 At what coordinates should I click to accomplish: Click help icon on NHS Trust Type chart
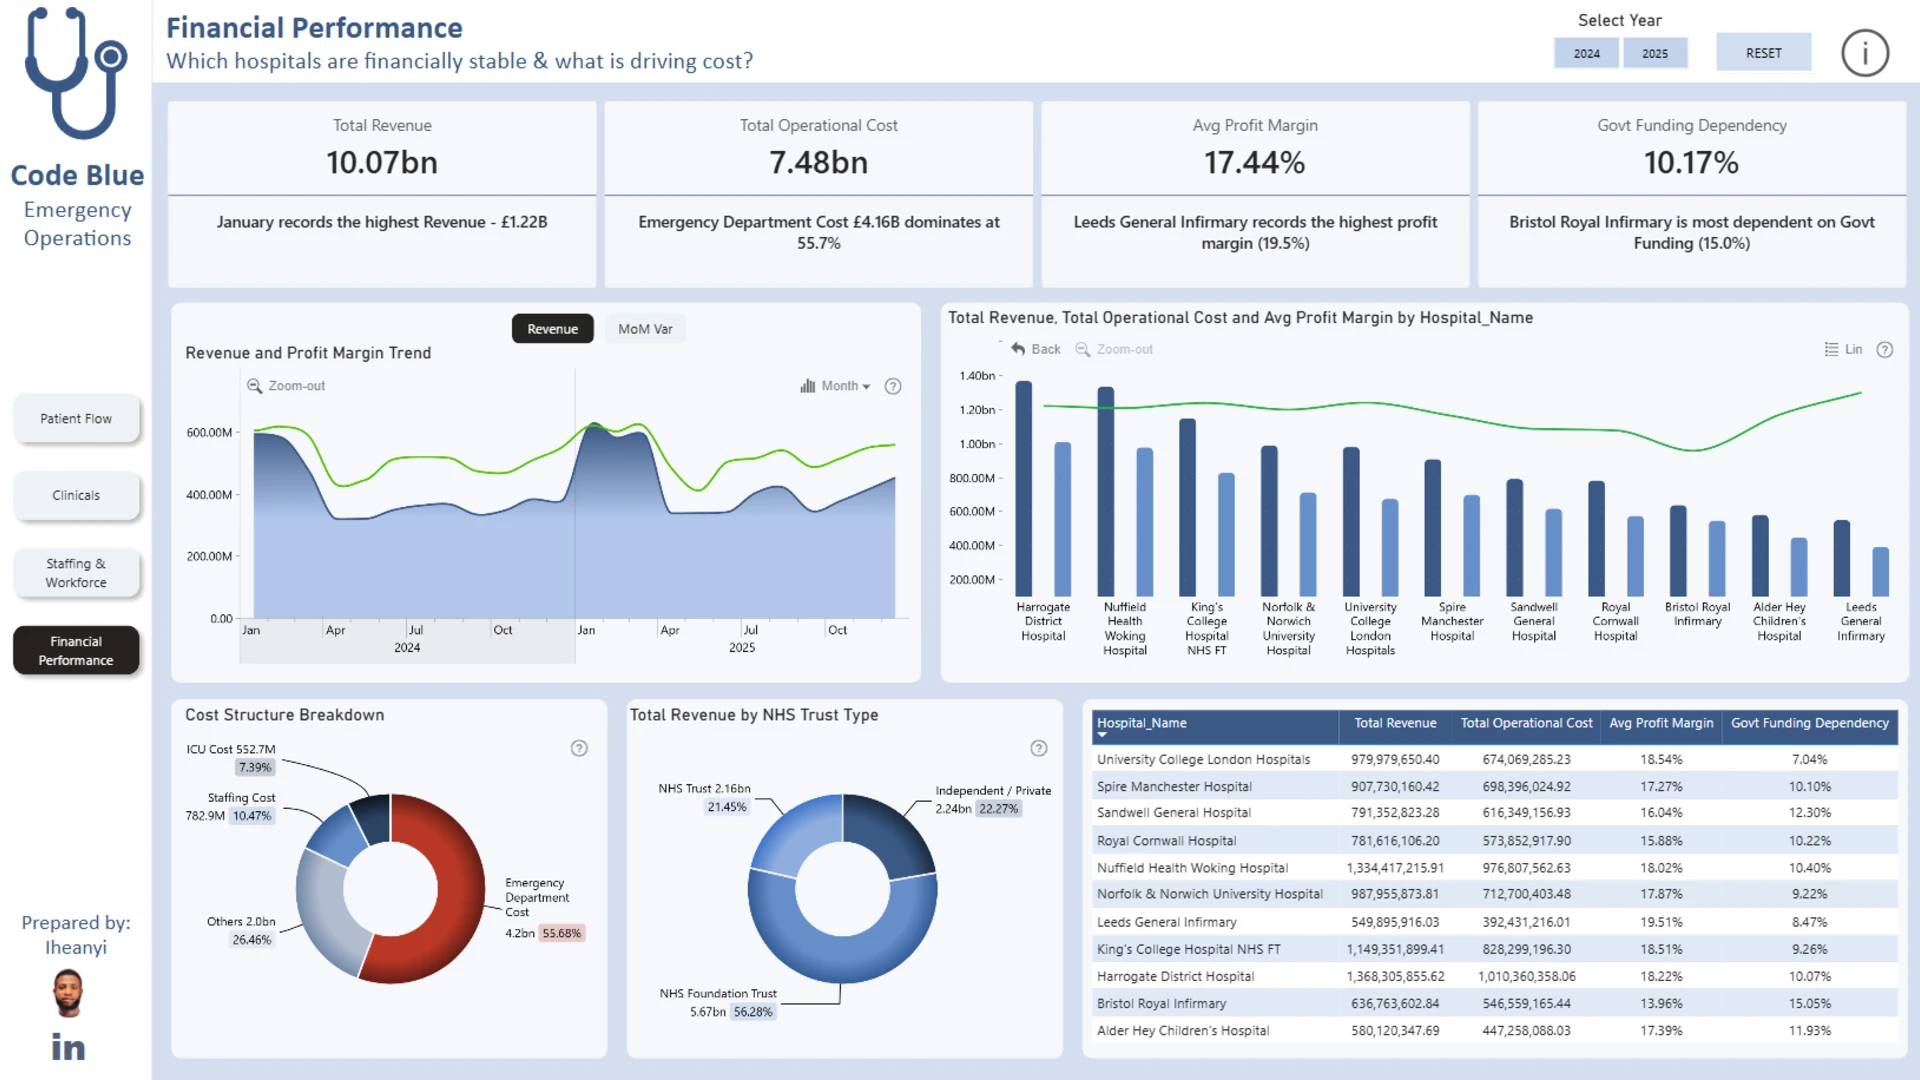pyautogui.click(x=1039, y=748)
